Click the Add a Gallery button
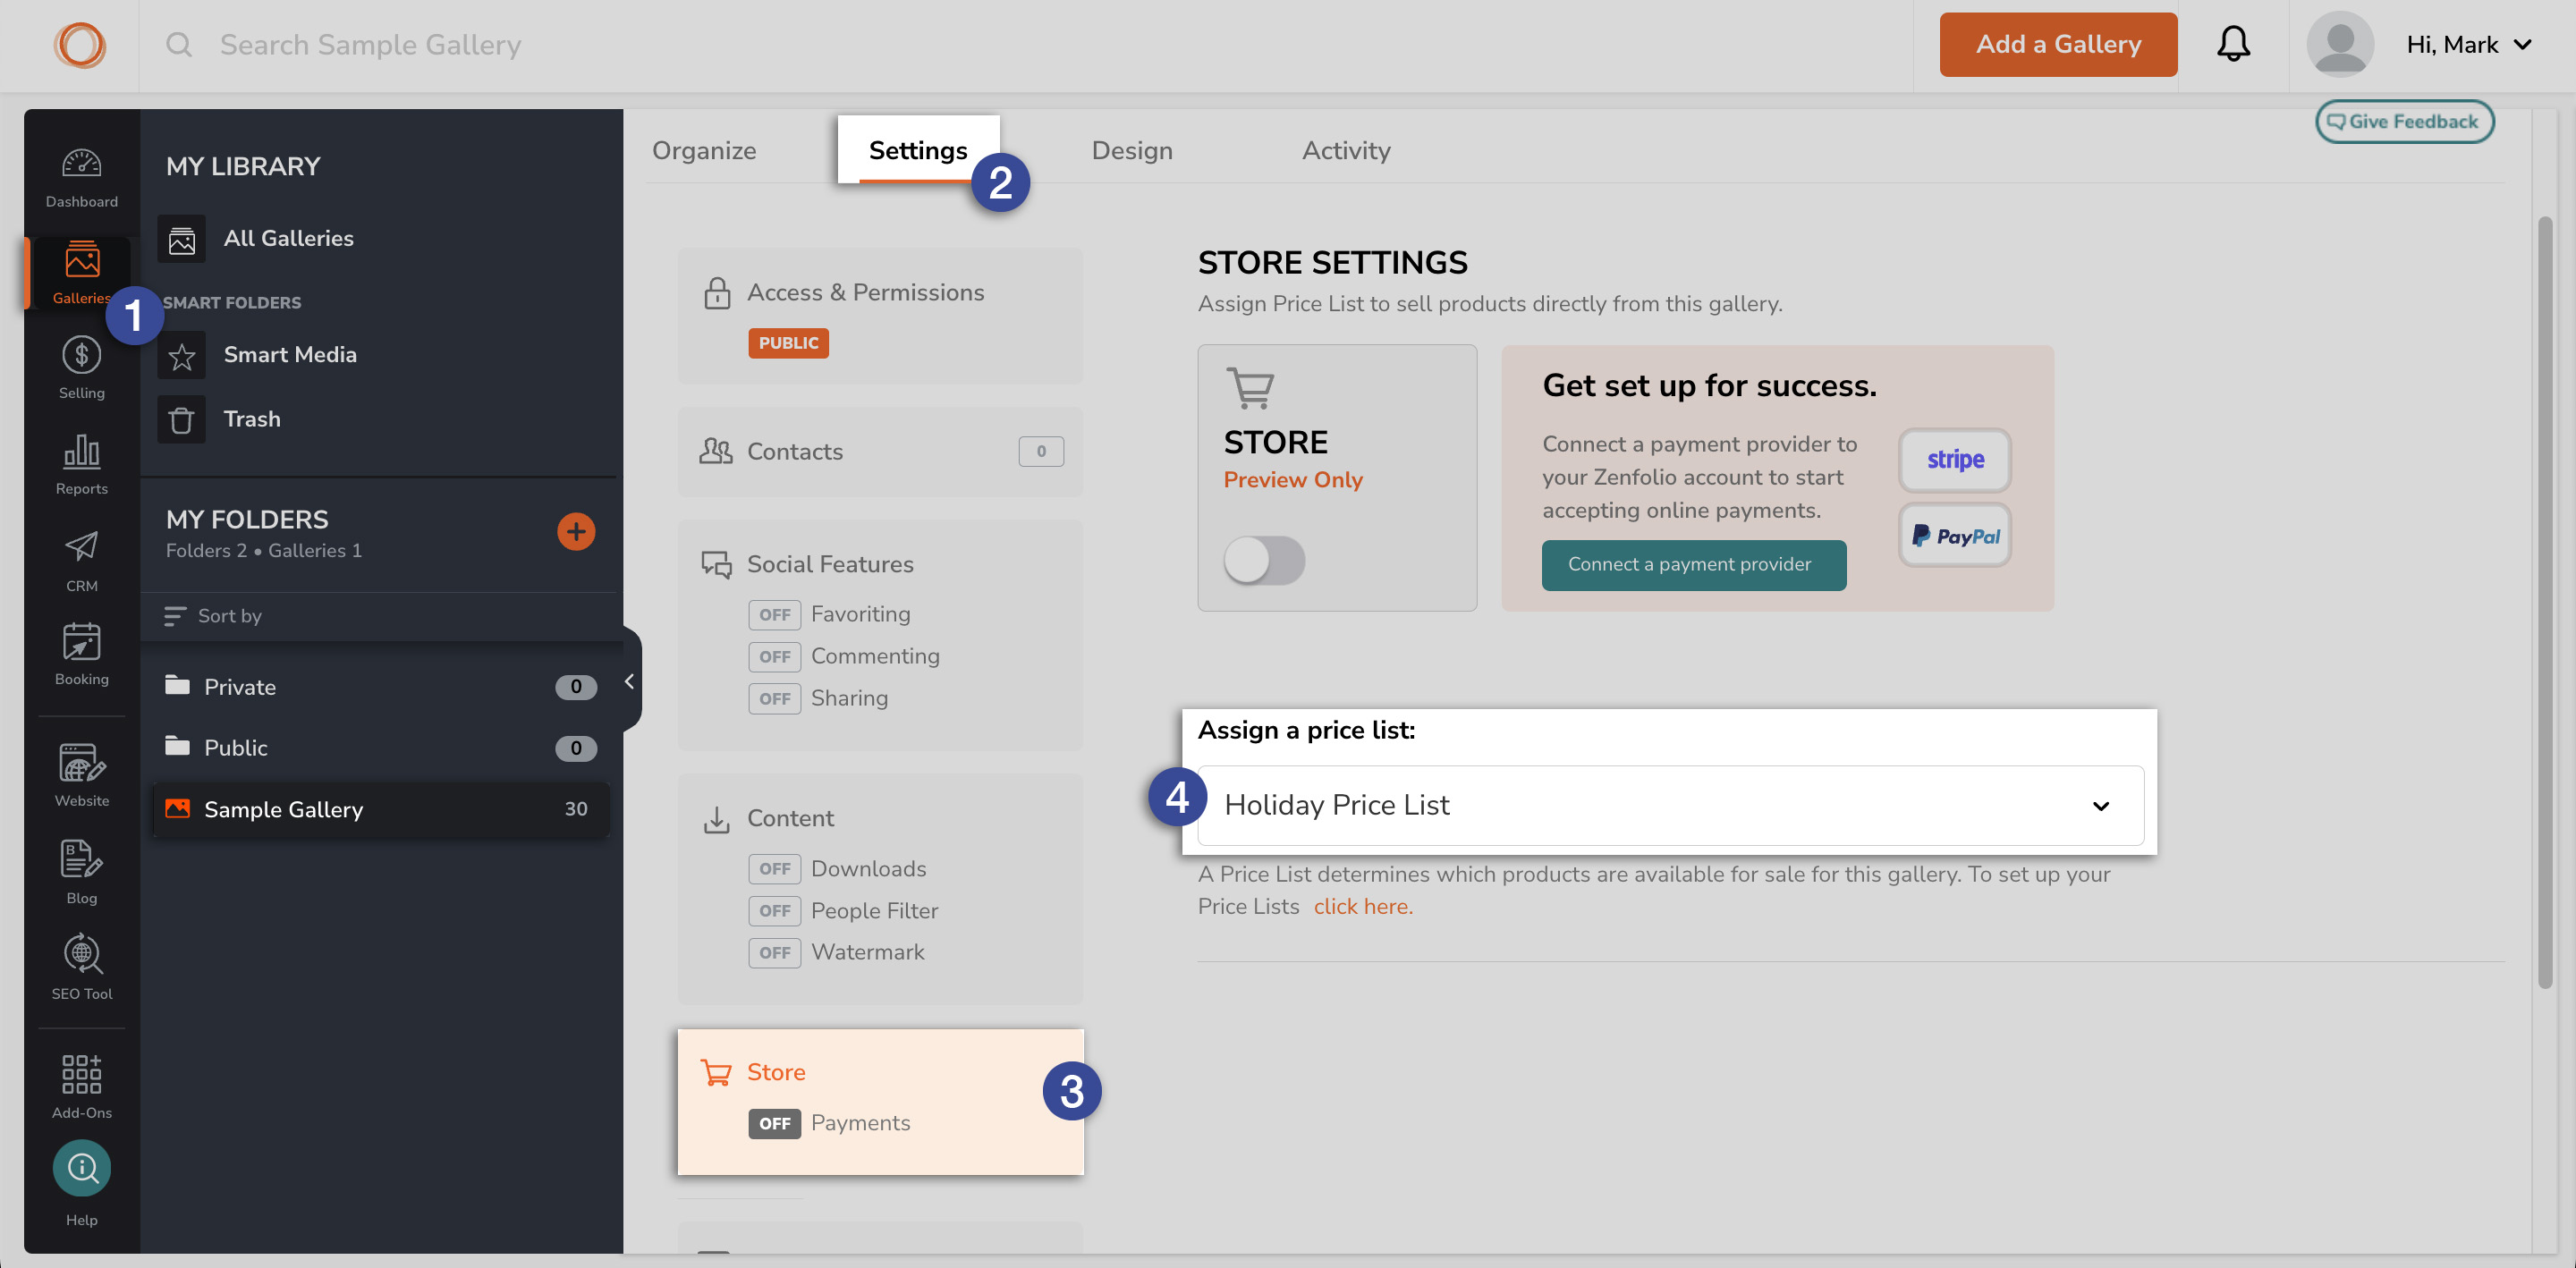2576x1268 pixels. pyautogui.click(x=2058, y=45)
